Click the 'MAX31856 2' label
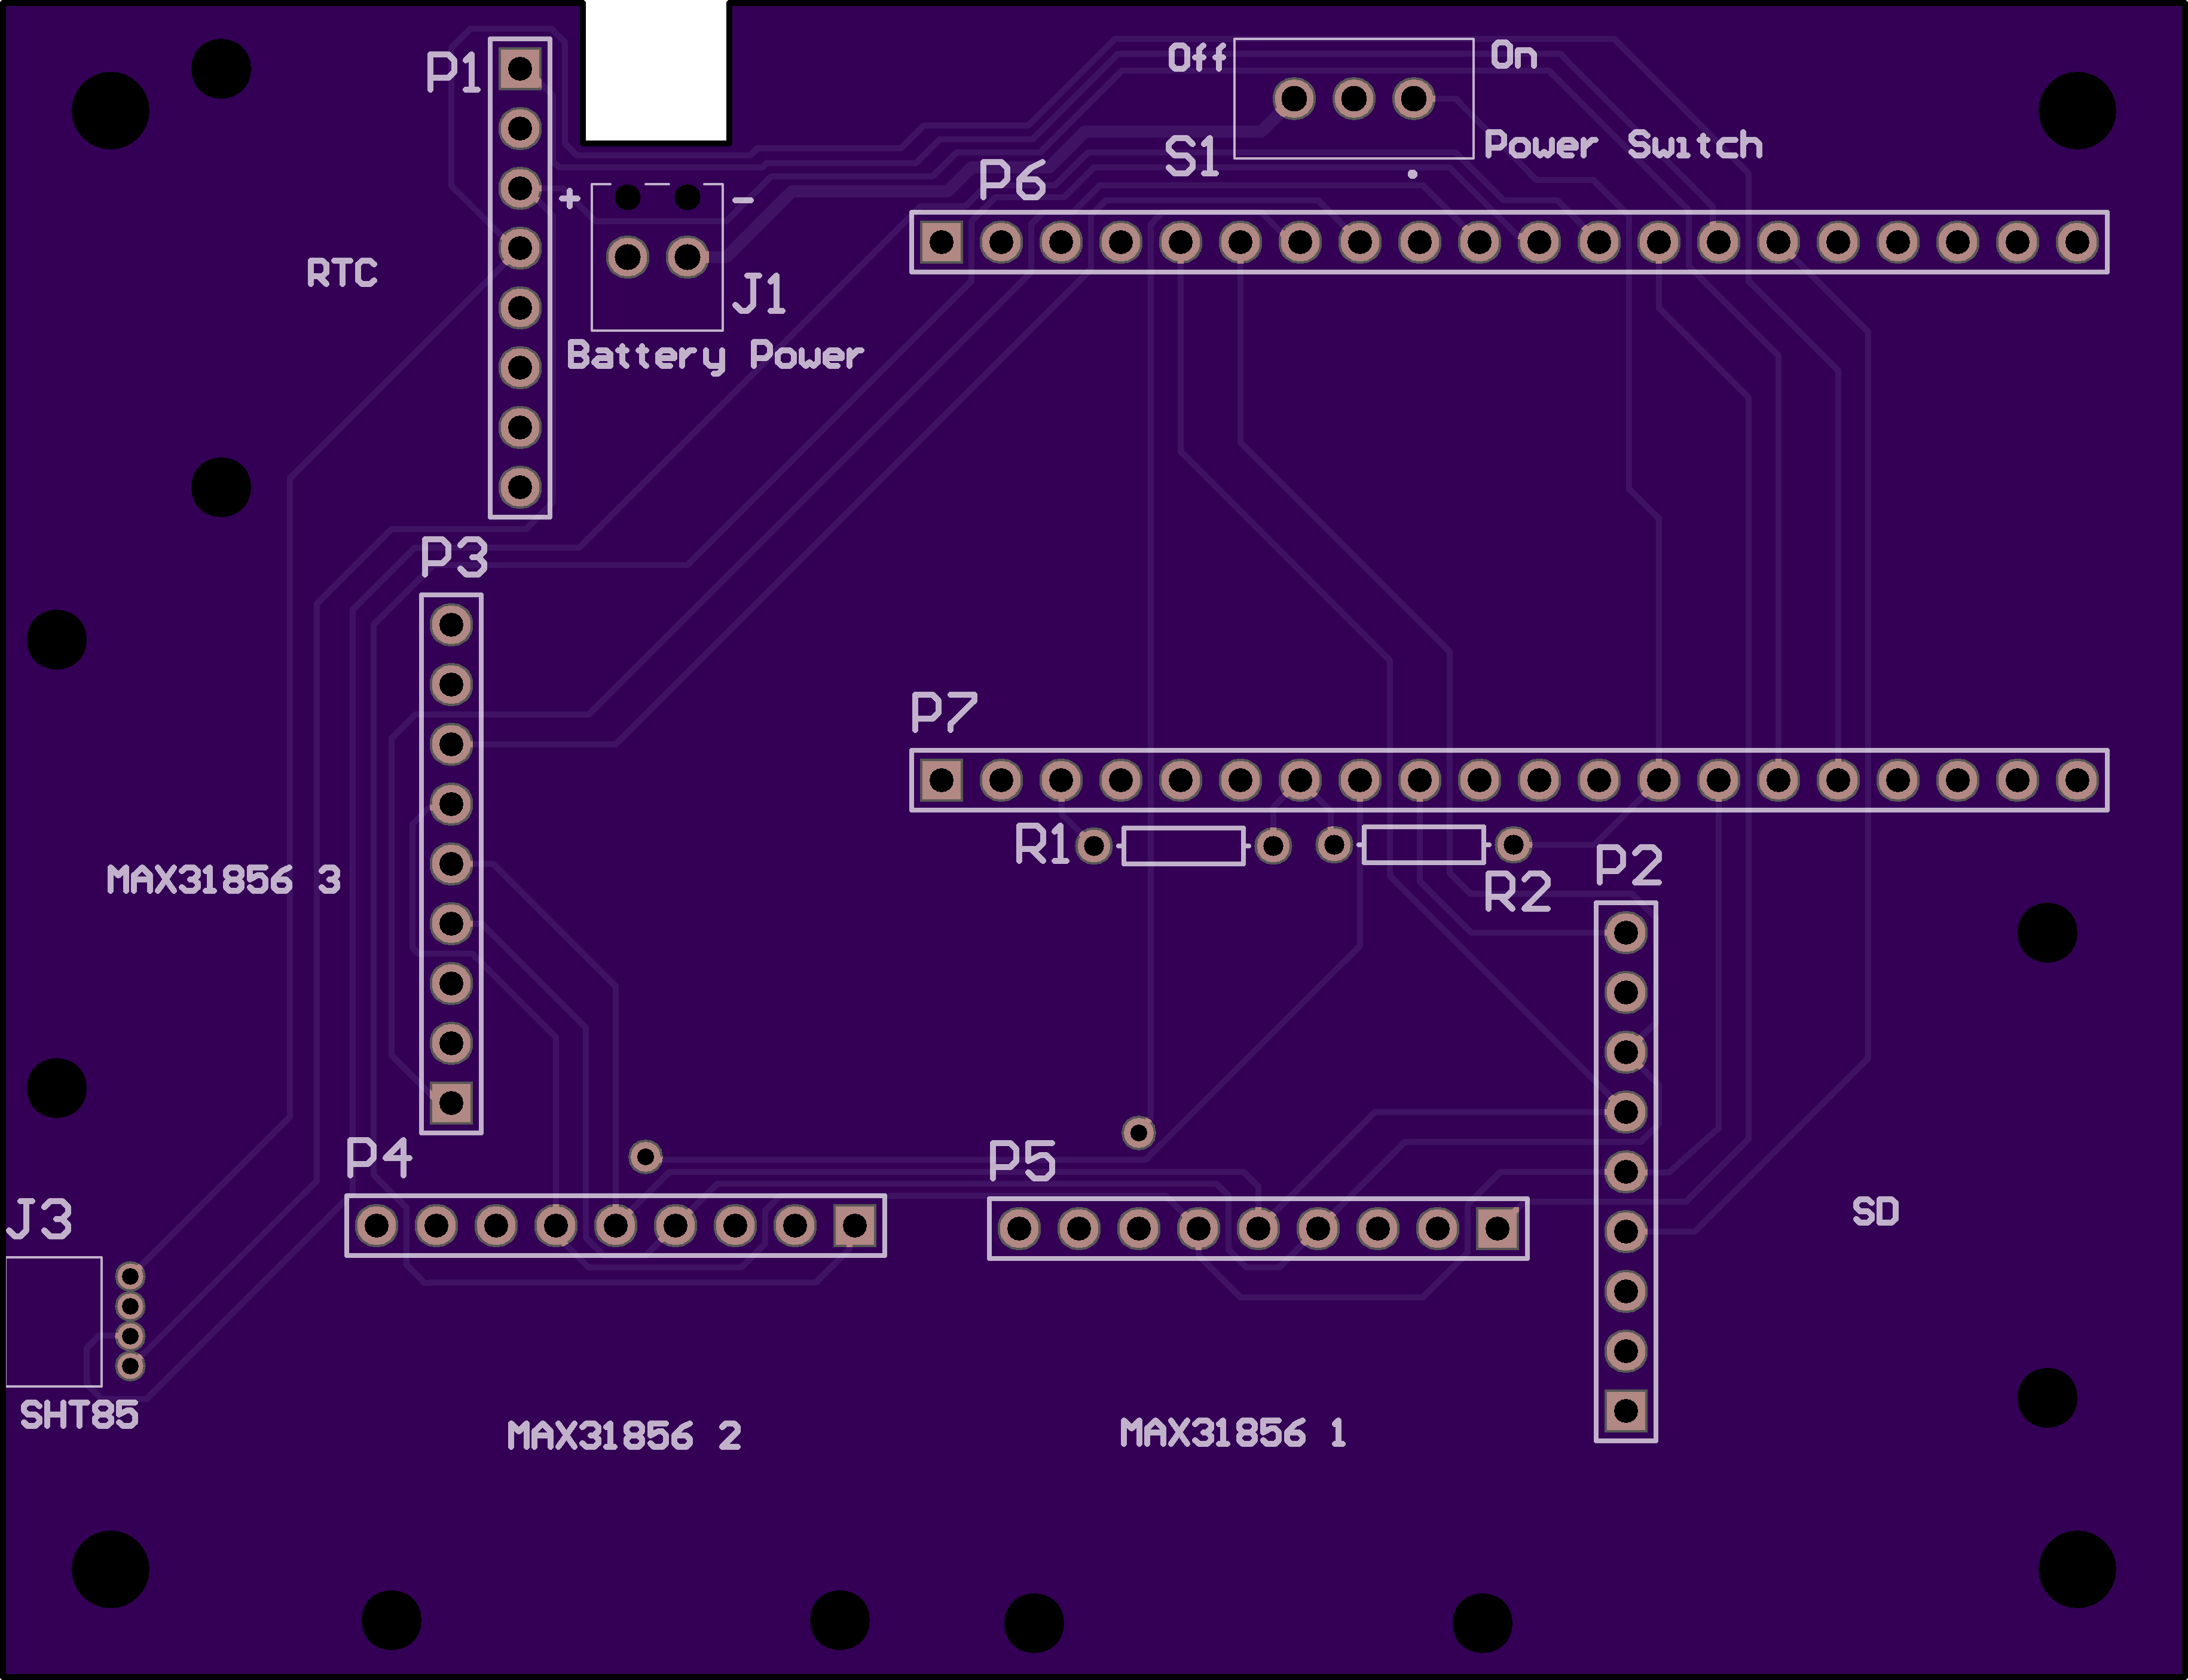The height and width of the screenshot is (1680, 2188). point(624,1436)
